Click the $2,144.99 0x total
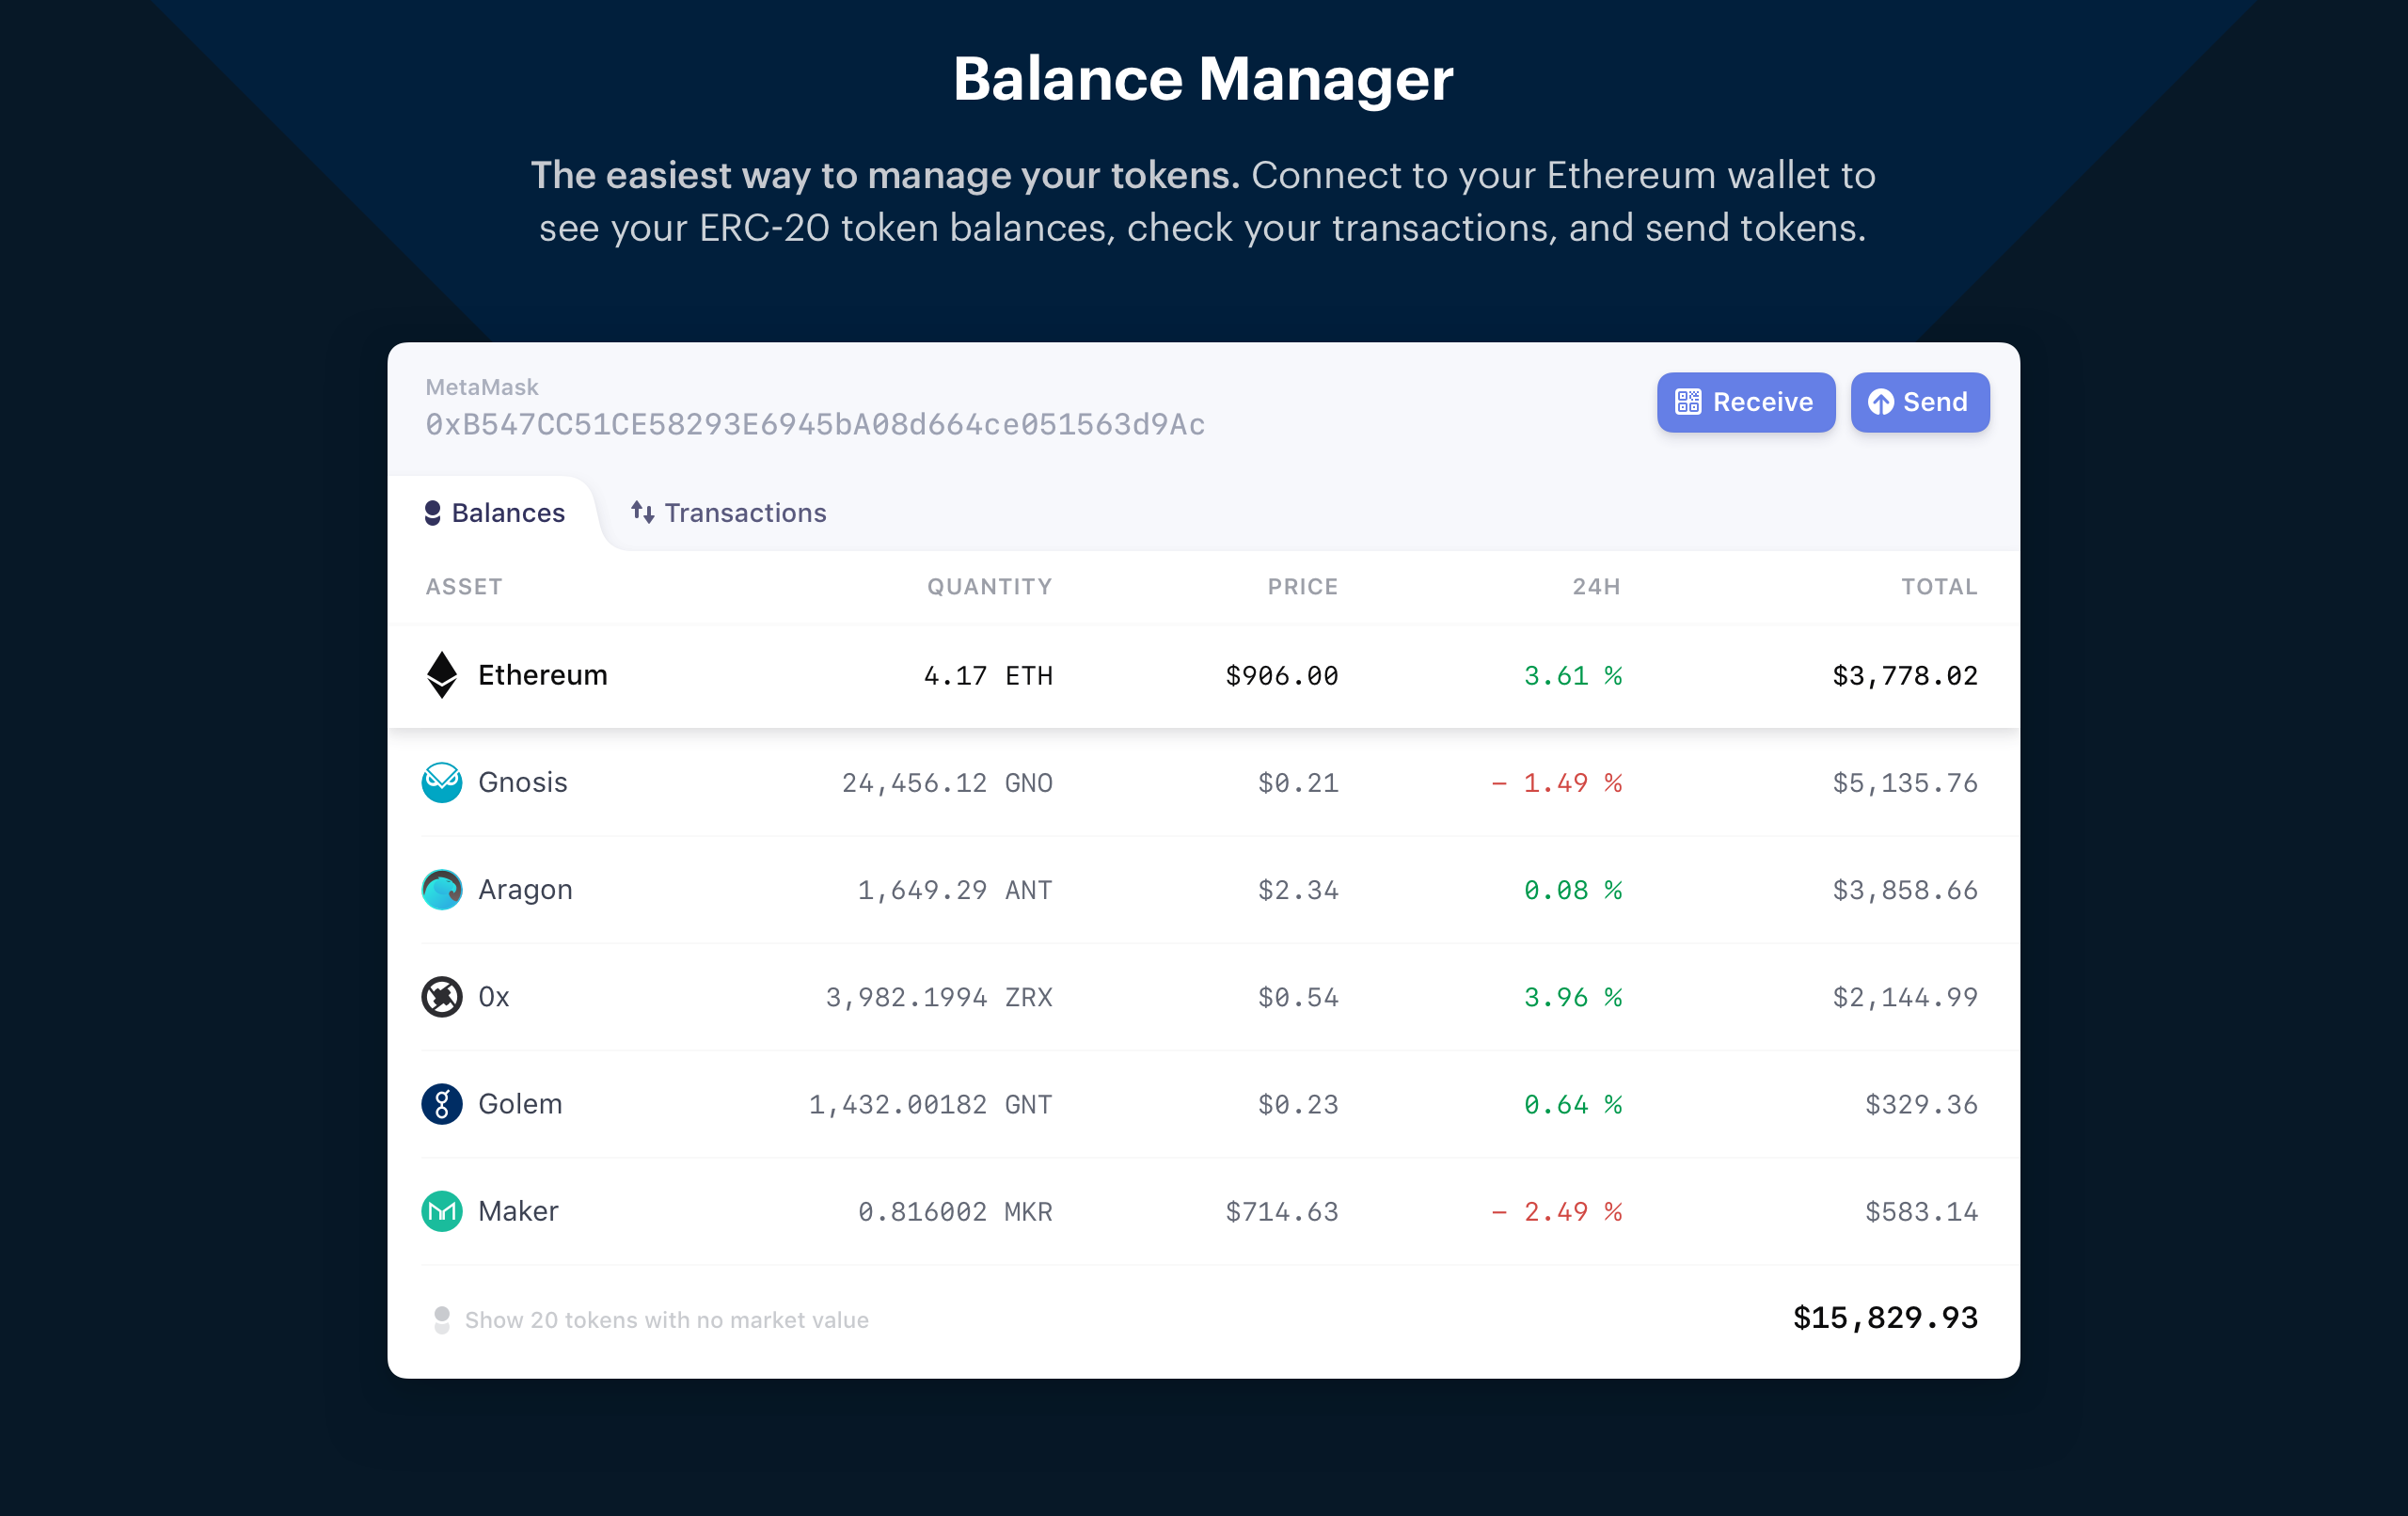The width and height of the screenshot is (2408, 1516). pos(1905,997)
